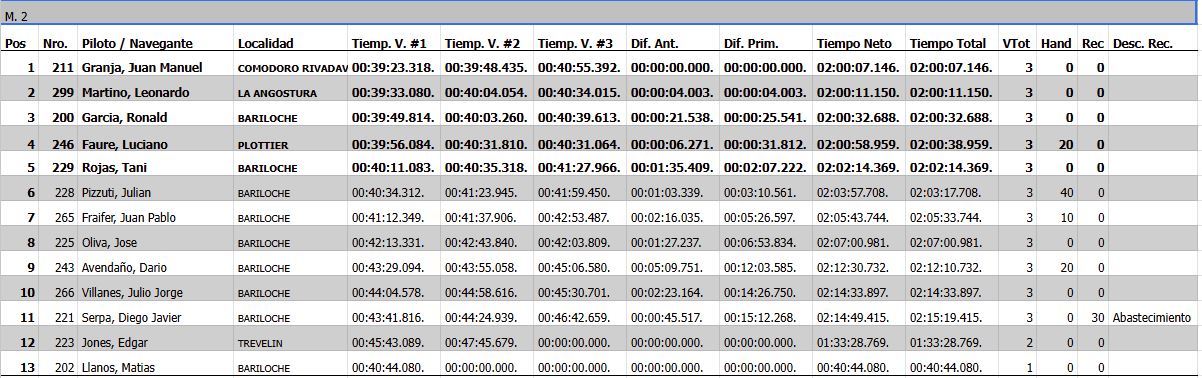Select pilot Martino, Leonardo
This screenshot has height=378, width=1202.
coord(134,93)
